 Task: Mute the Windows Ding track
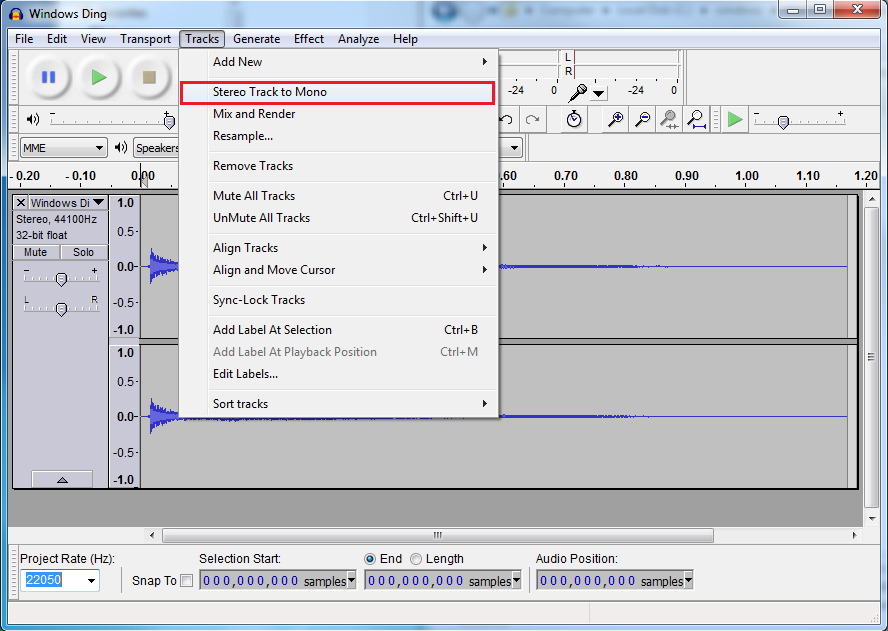coord(36,252)
